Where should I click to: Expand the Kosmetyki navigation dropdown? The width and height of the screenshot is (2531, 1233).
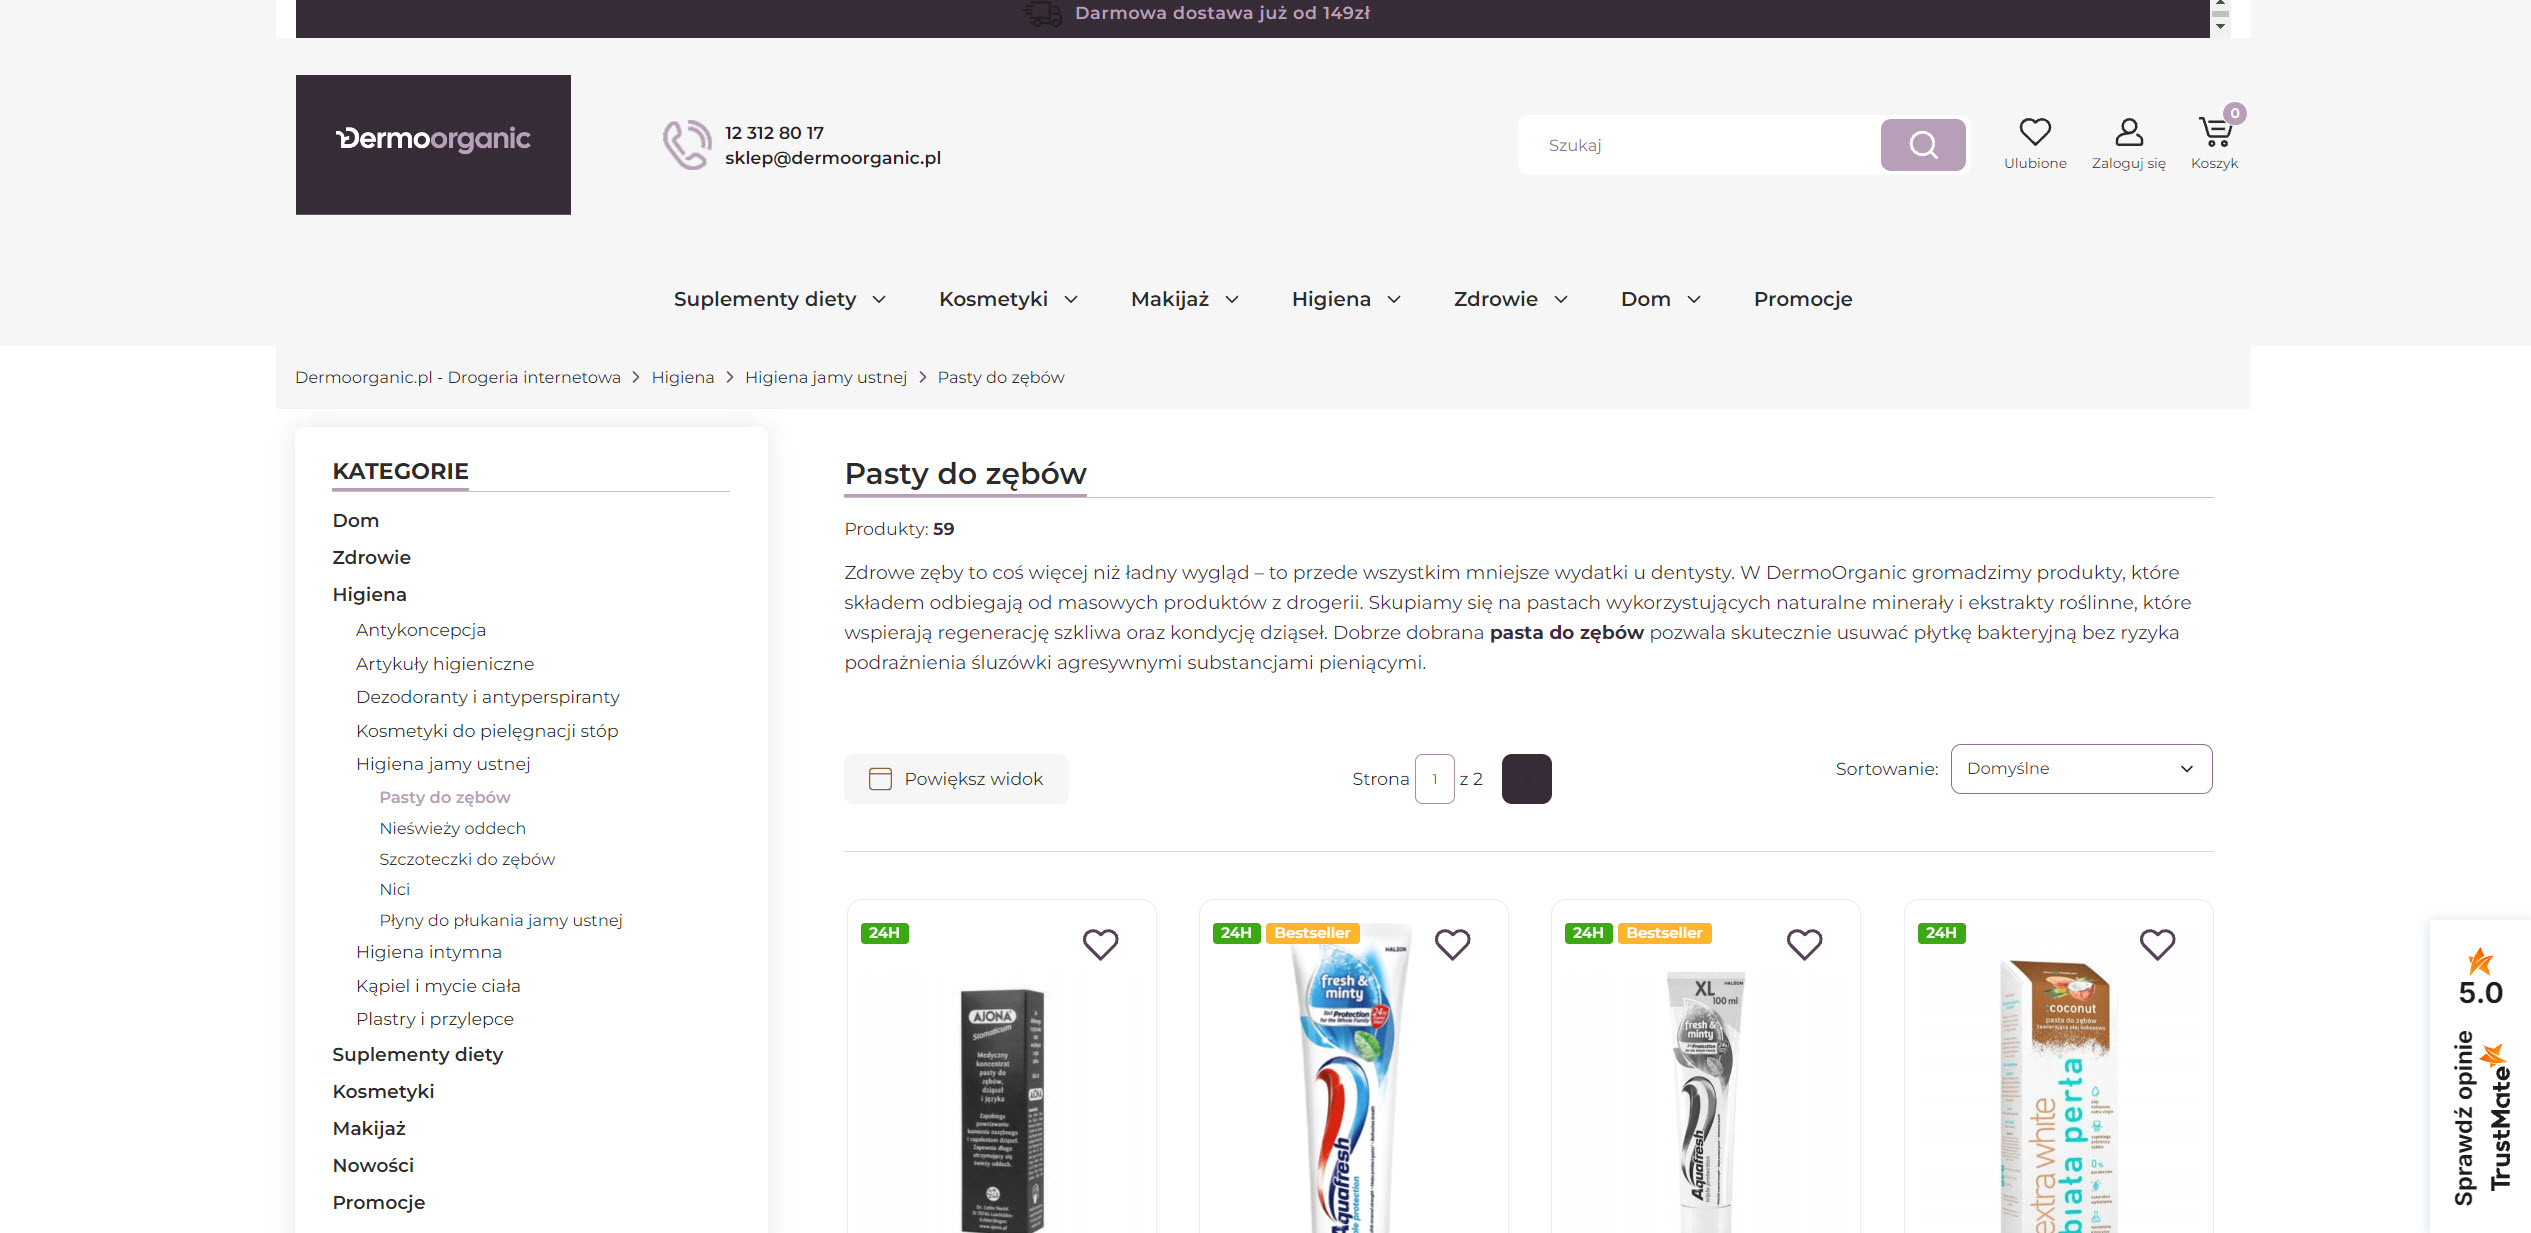[1008, 299]
